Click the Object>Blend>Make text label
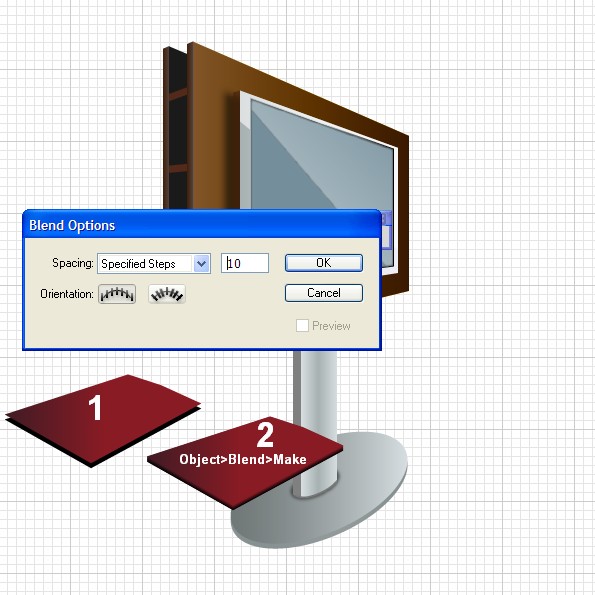The width and height of the screenshot is (595, 595). (x=243, y=459)
